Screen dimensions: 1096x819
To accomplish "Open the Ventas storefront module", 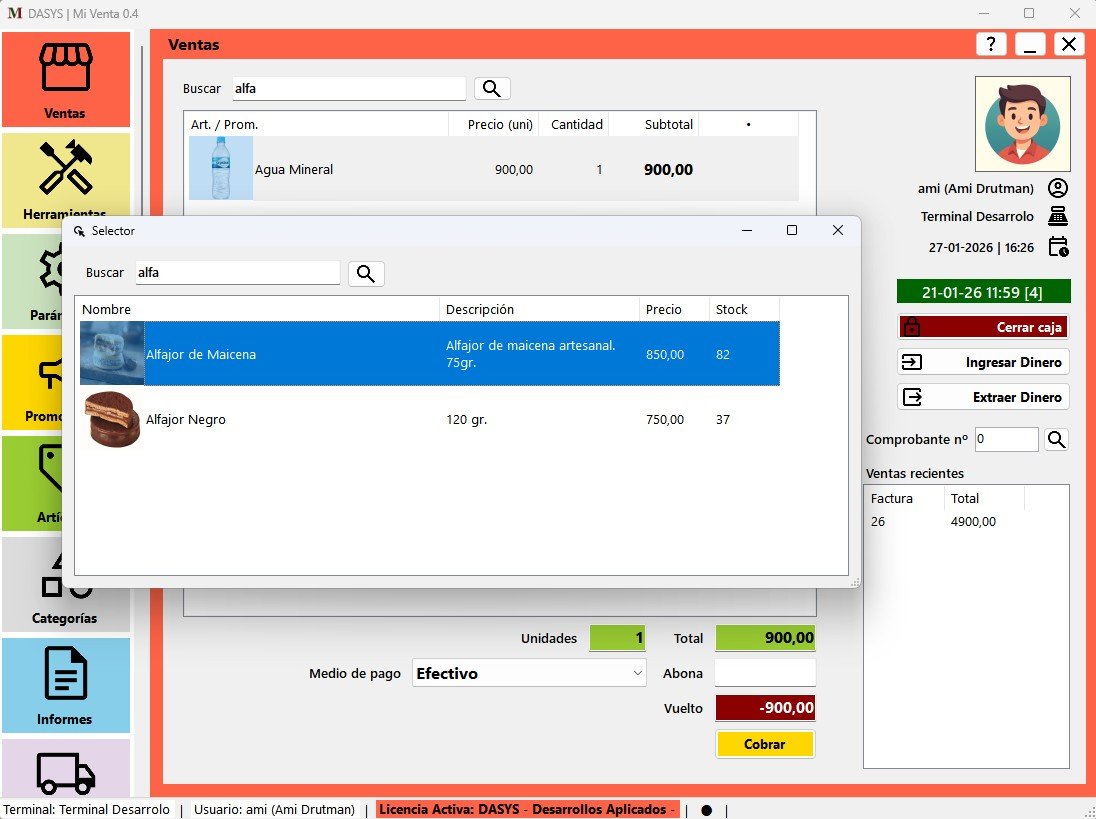I will pyautogui.click(x=66, y=79).
